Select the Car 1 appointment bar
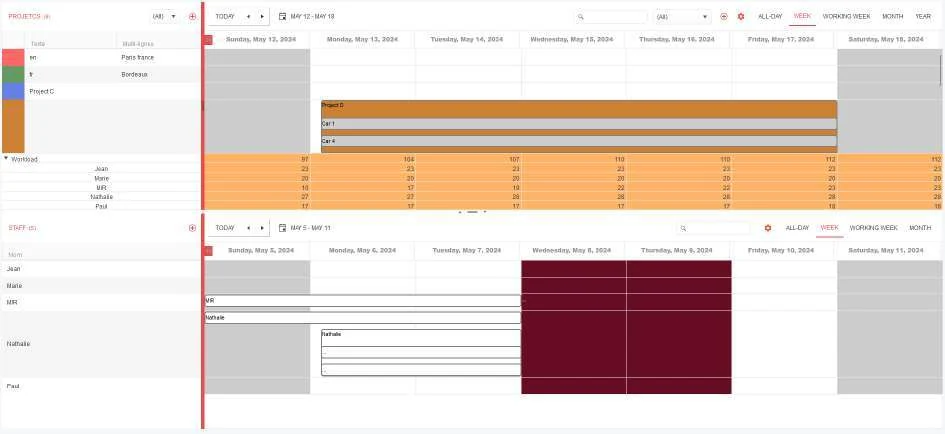This screenshot has height=434, width=945. [579, 124]
